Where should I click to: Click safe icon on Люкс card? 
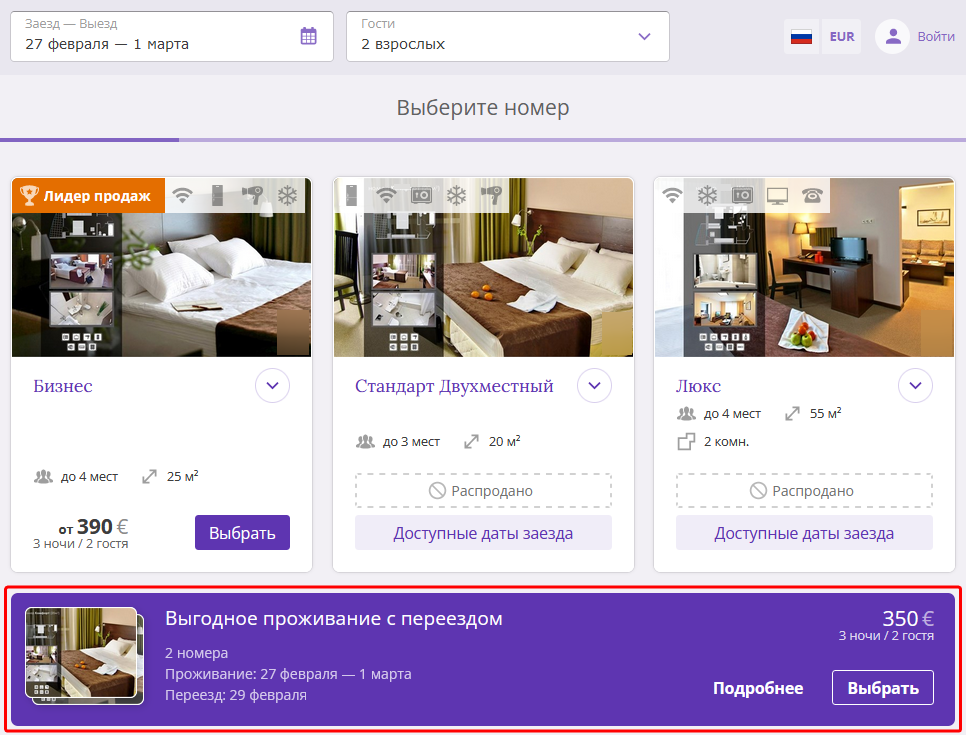pyautogui.click(x=742, y=195)
